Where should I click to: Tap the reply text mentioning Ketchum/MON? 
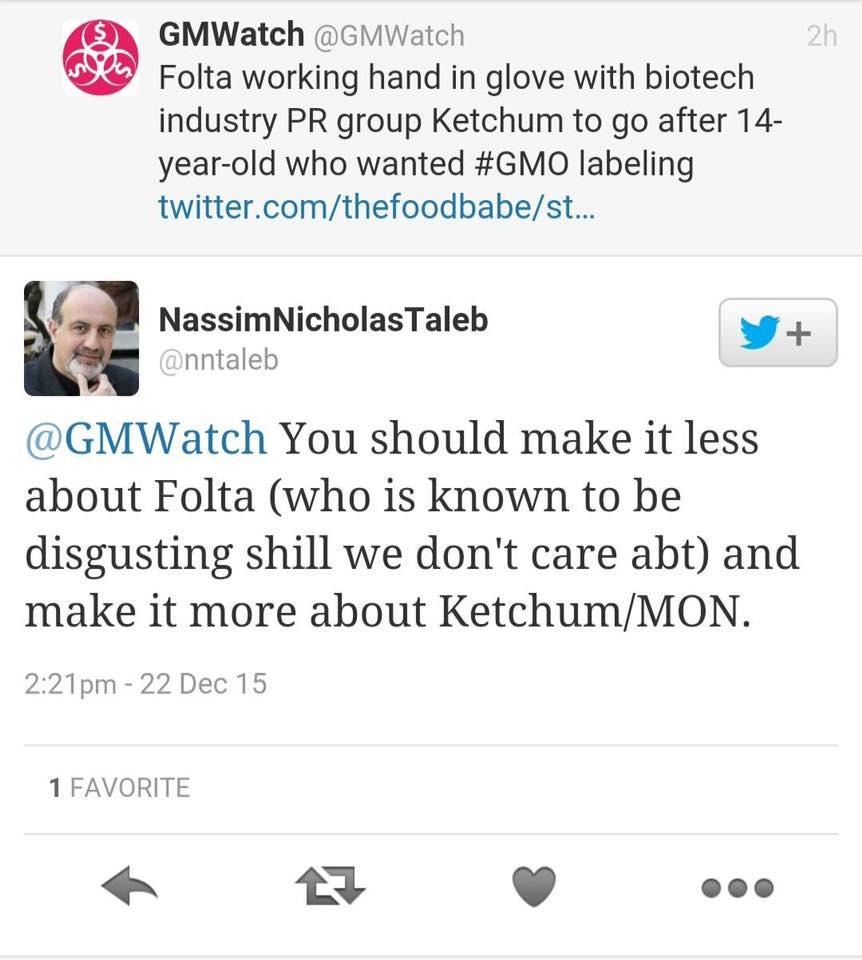click(411, 524)
